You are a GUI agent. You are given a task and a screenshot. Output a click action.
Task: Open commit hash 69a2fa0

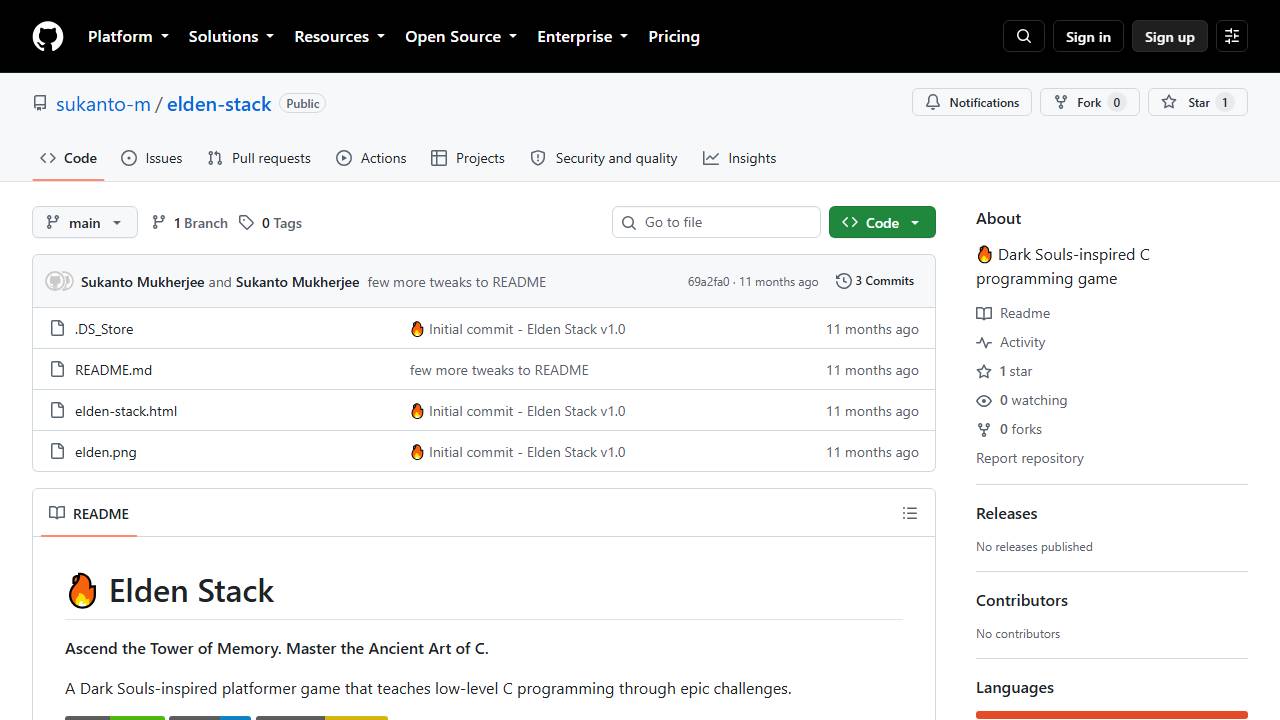click(x=708, y=282)
